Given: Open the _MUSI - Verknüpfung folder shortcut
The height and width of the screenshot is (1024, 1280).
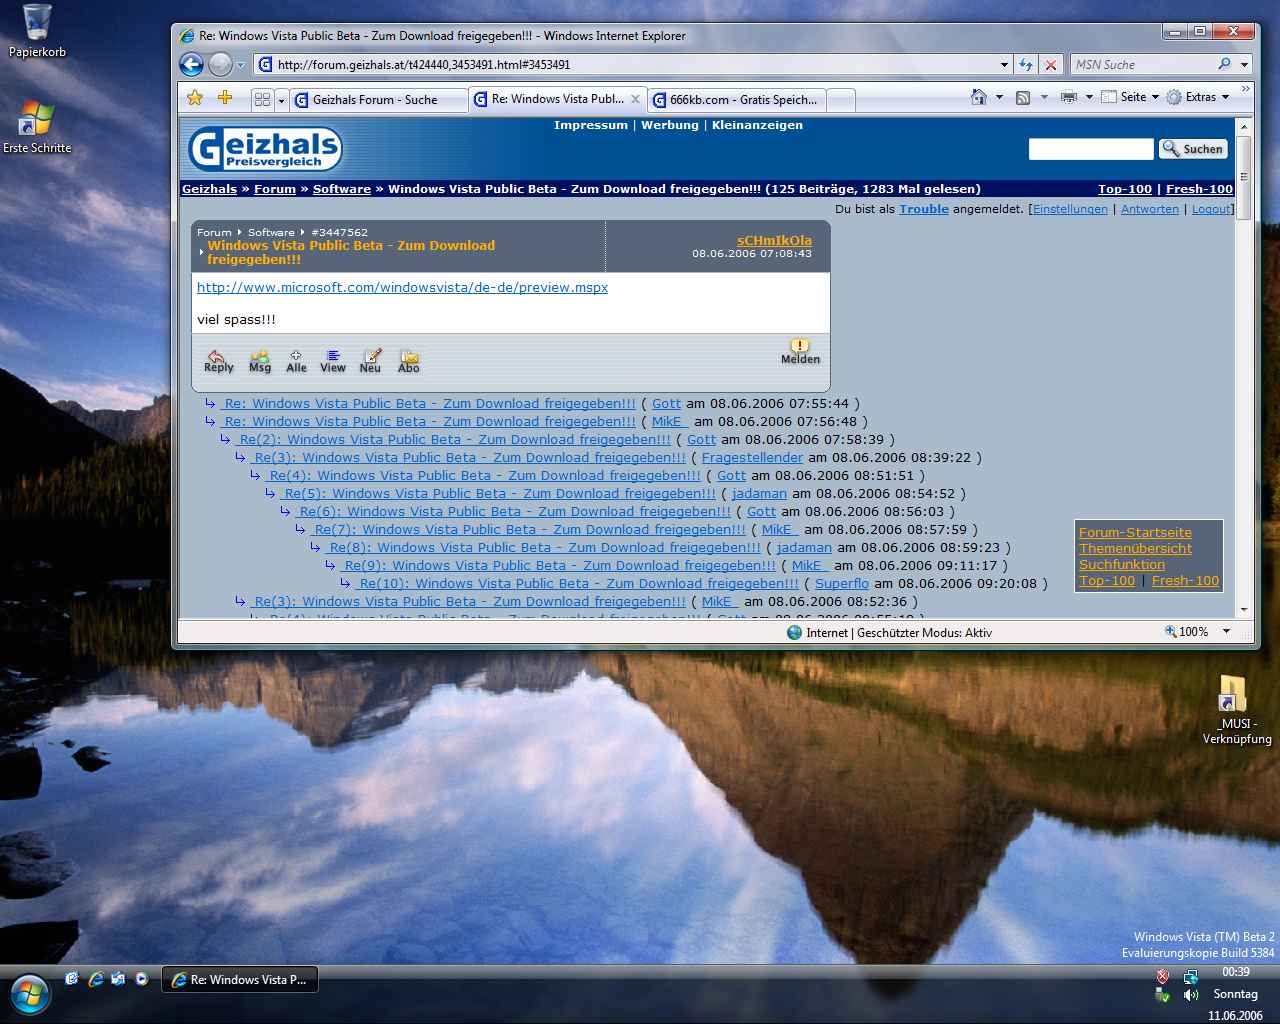Looking at the screenshot, I should [x=1237, y=710].
